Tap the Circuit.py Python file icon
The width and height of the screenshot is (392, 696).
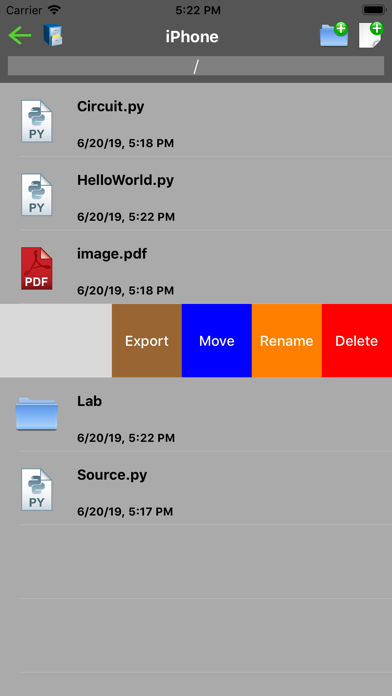point(36,121)
